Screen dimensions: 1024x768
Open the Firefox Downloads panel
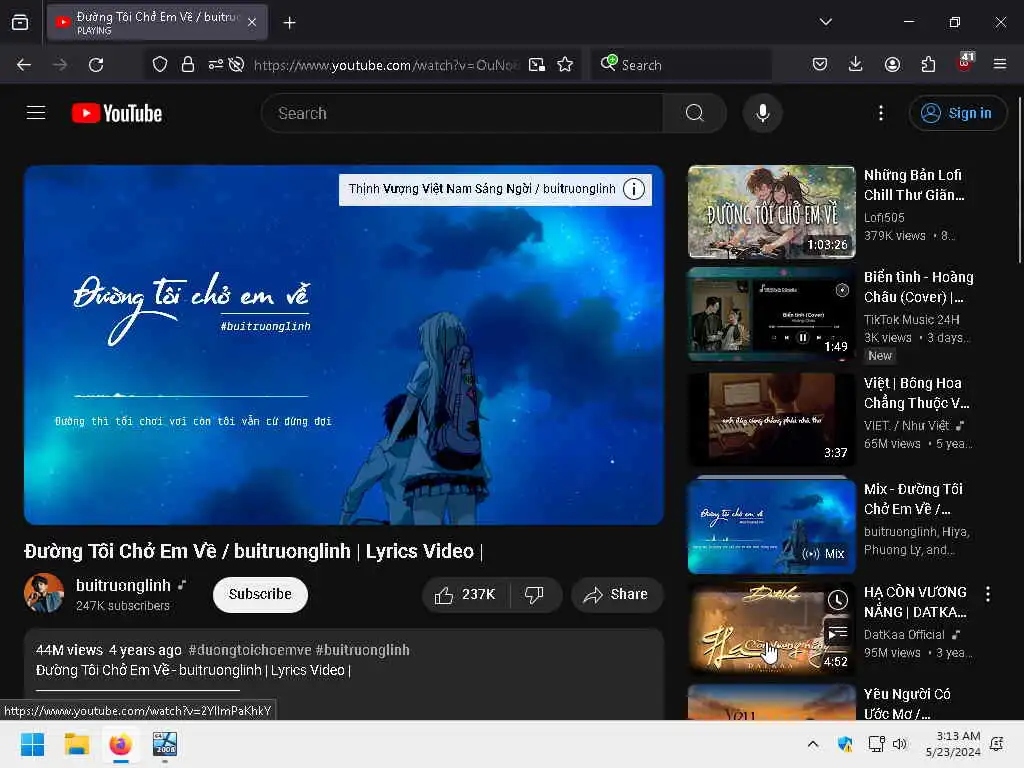coord(856,64)
